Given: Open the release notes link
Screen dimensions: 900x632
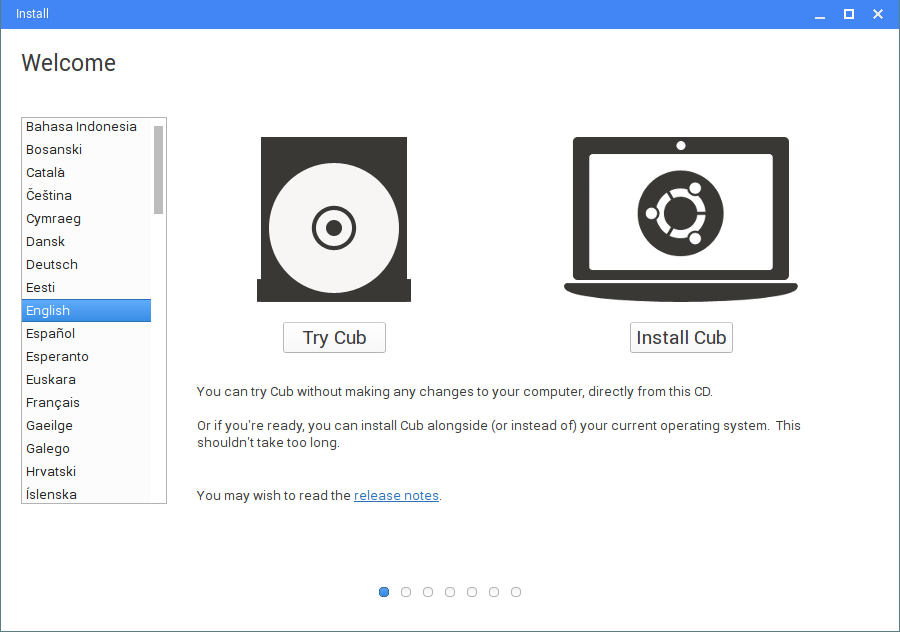Looking at the screenshot, I should pos(396,495).
